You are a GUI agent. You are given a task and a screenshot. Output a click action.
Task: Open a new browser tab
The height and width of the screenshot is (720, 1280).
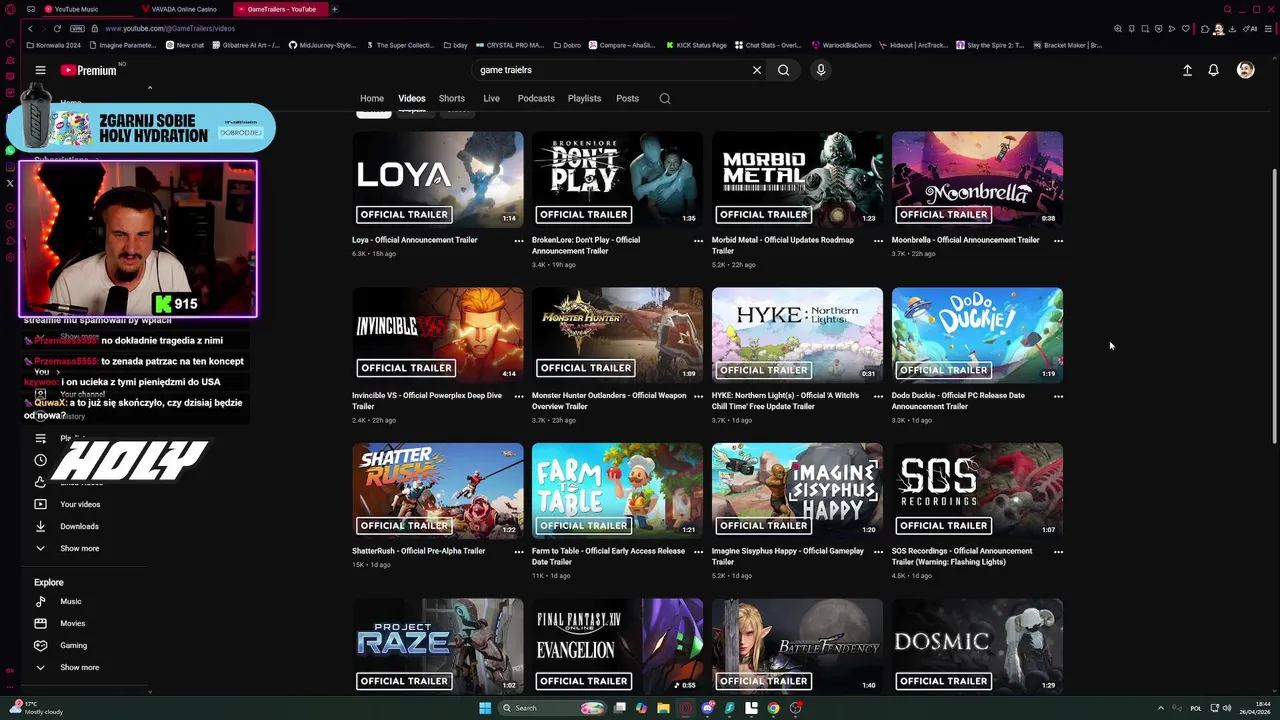335,9
